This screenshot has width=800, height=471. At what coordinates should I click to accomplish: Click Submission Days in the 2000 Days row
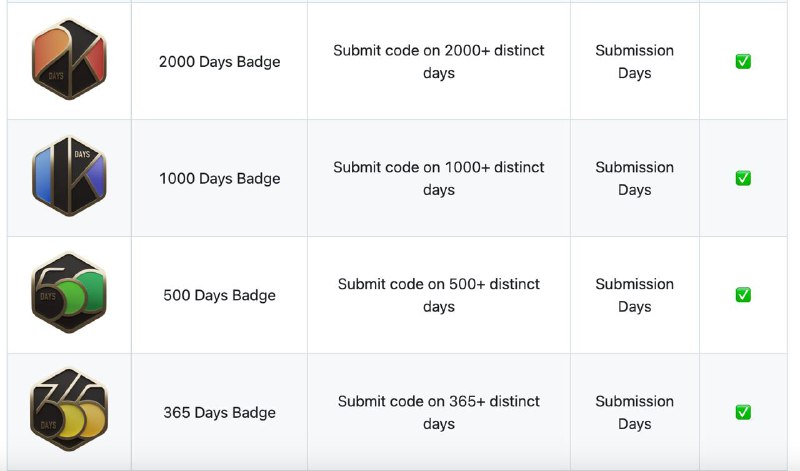pos(634,62)
